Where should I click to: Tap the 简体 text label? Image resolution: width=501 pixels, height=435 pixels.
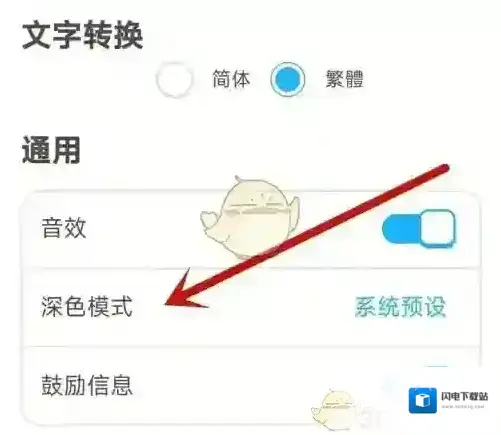pos(231,79)
